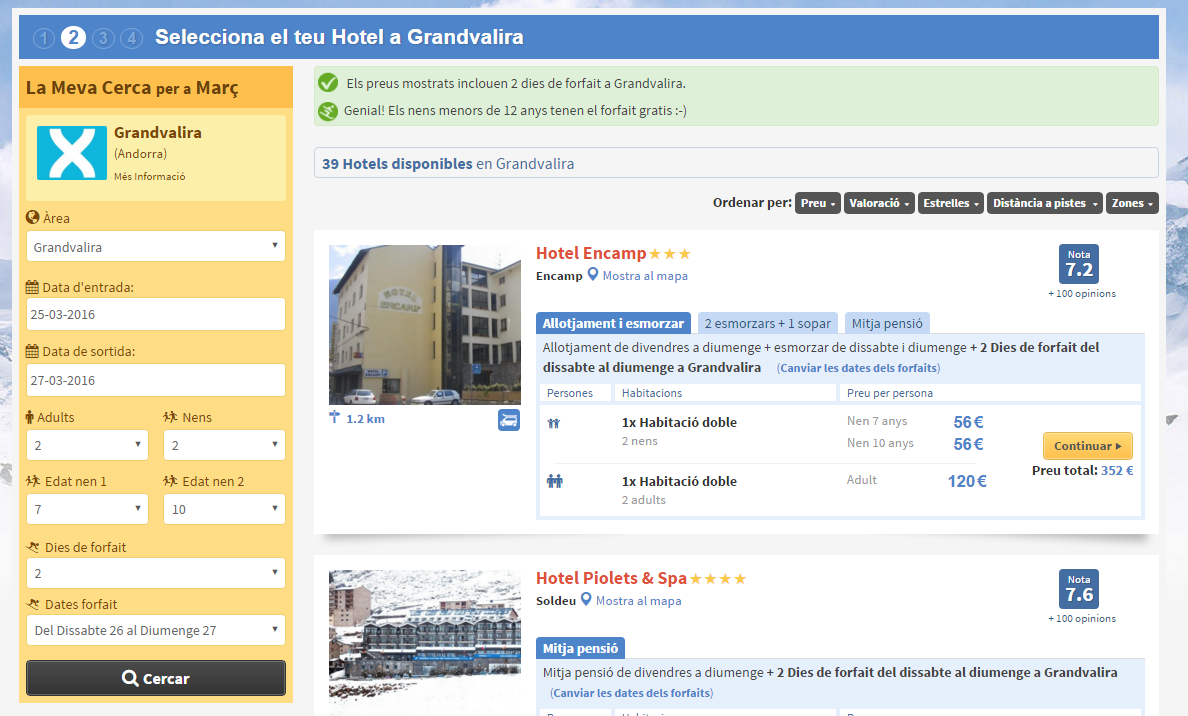Open the Edat nen 2 age dropdown

(x=224, y=509)
